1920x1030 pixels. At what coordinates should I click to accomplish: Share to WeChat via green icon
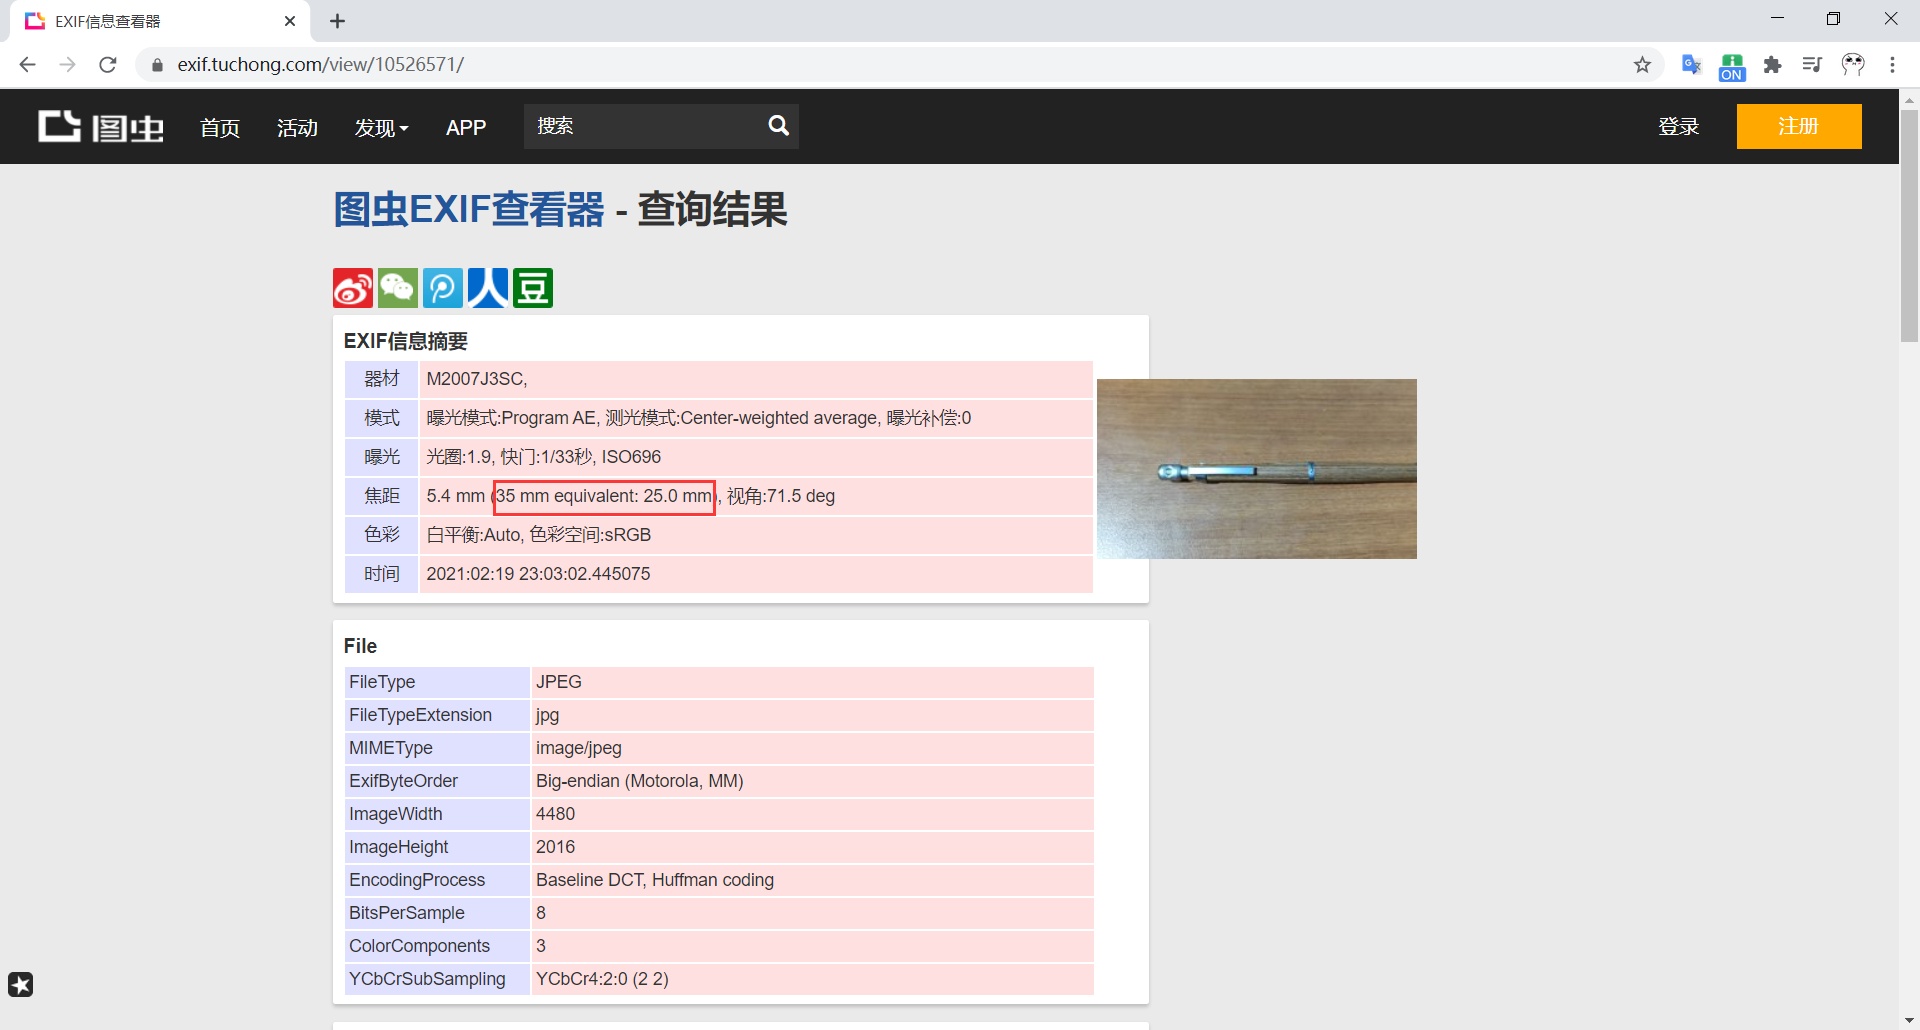(398, 288)
